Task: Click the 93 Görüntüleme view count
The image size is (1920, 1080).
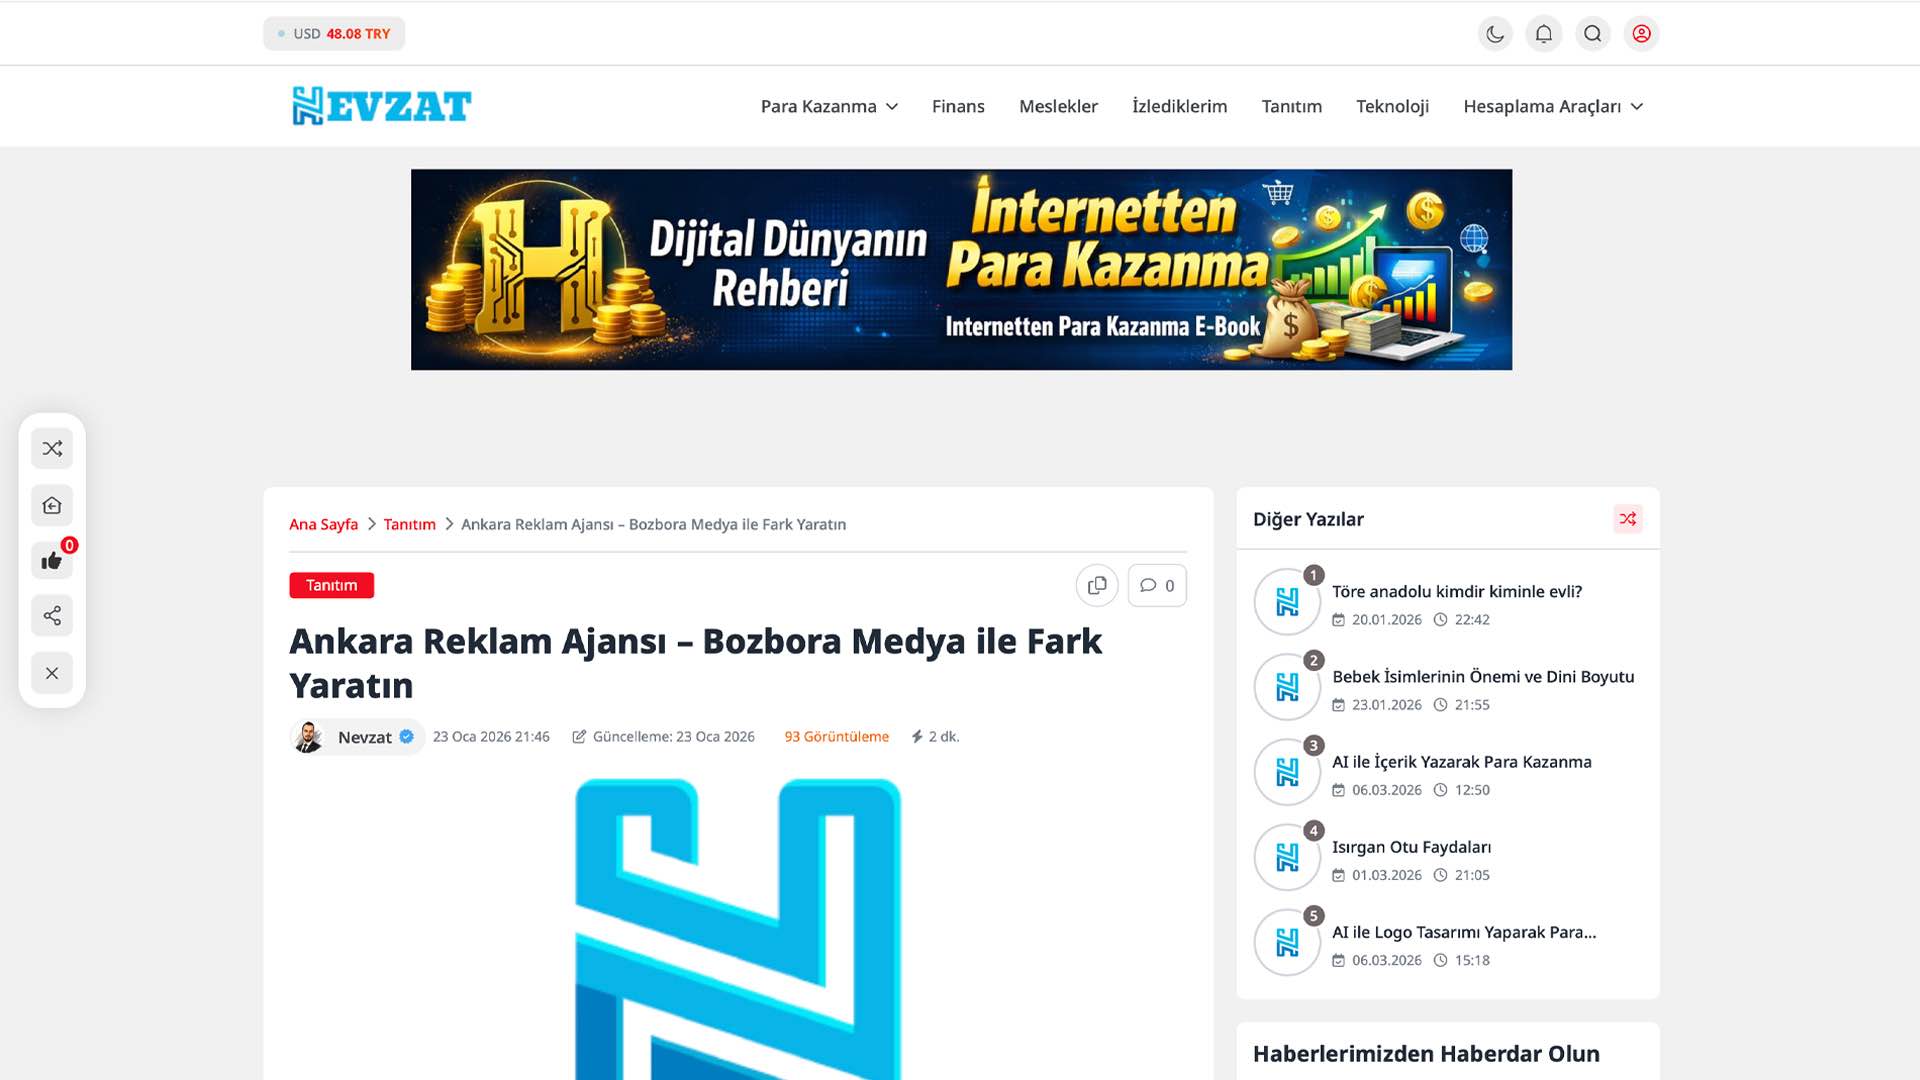Action: [x=836, y=736]
